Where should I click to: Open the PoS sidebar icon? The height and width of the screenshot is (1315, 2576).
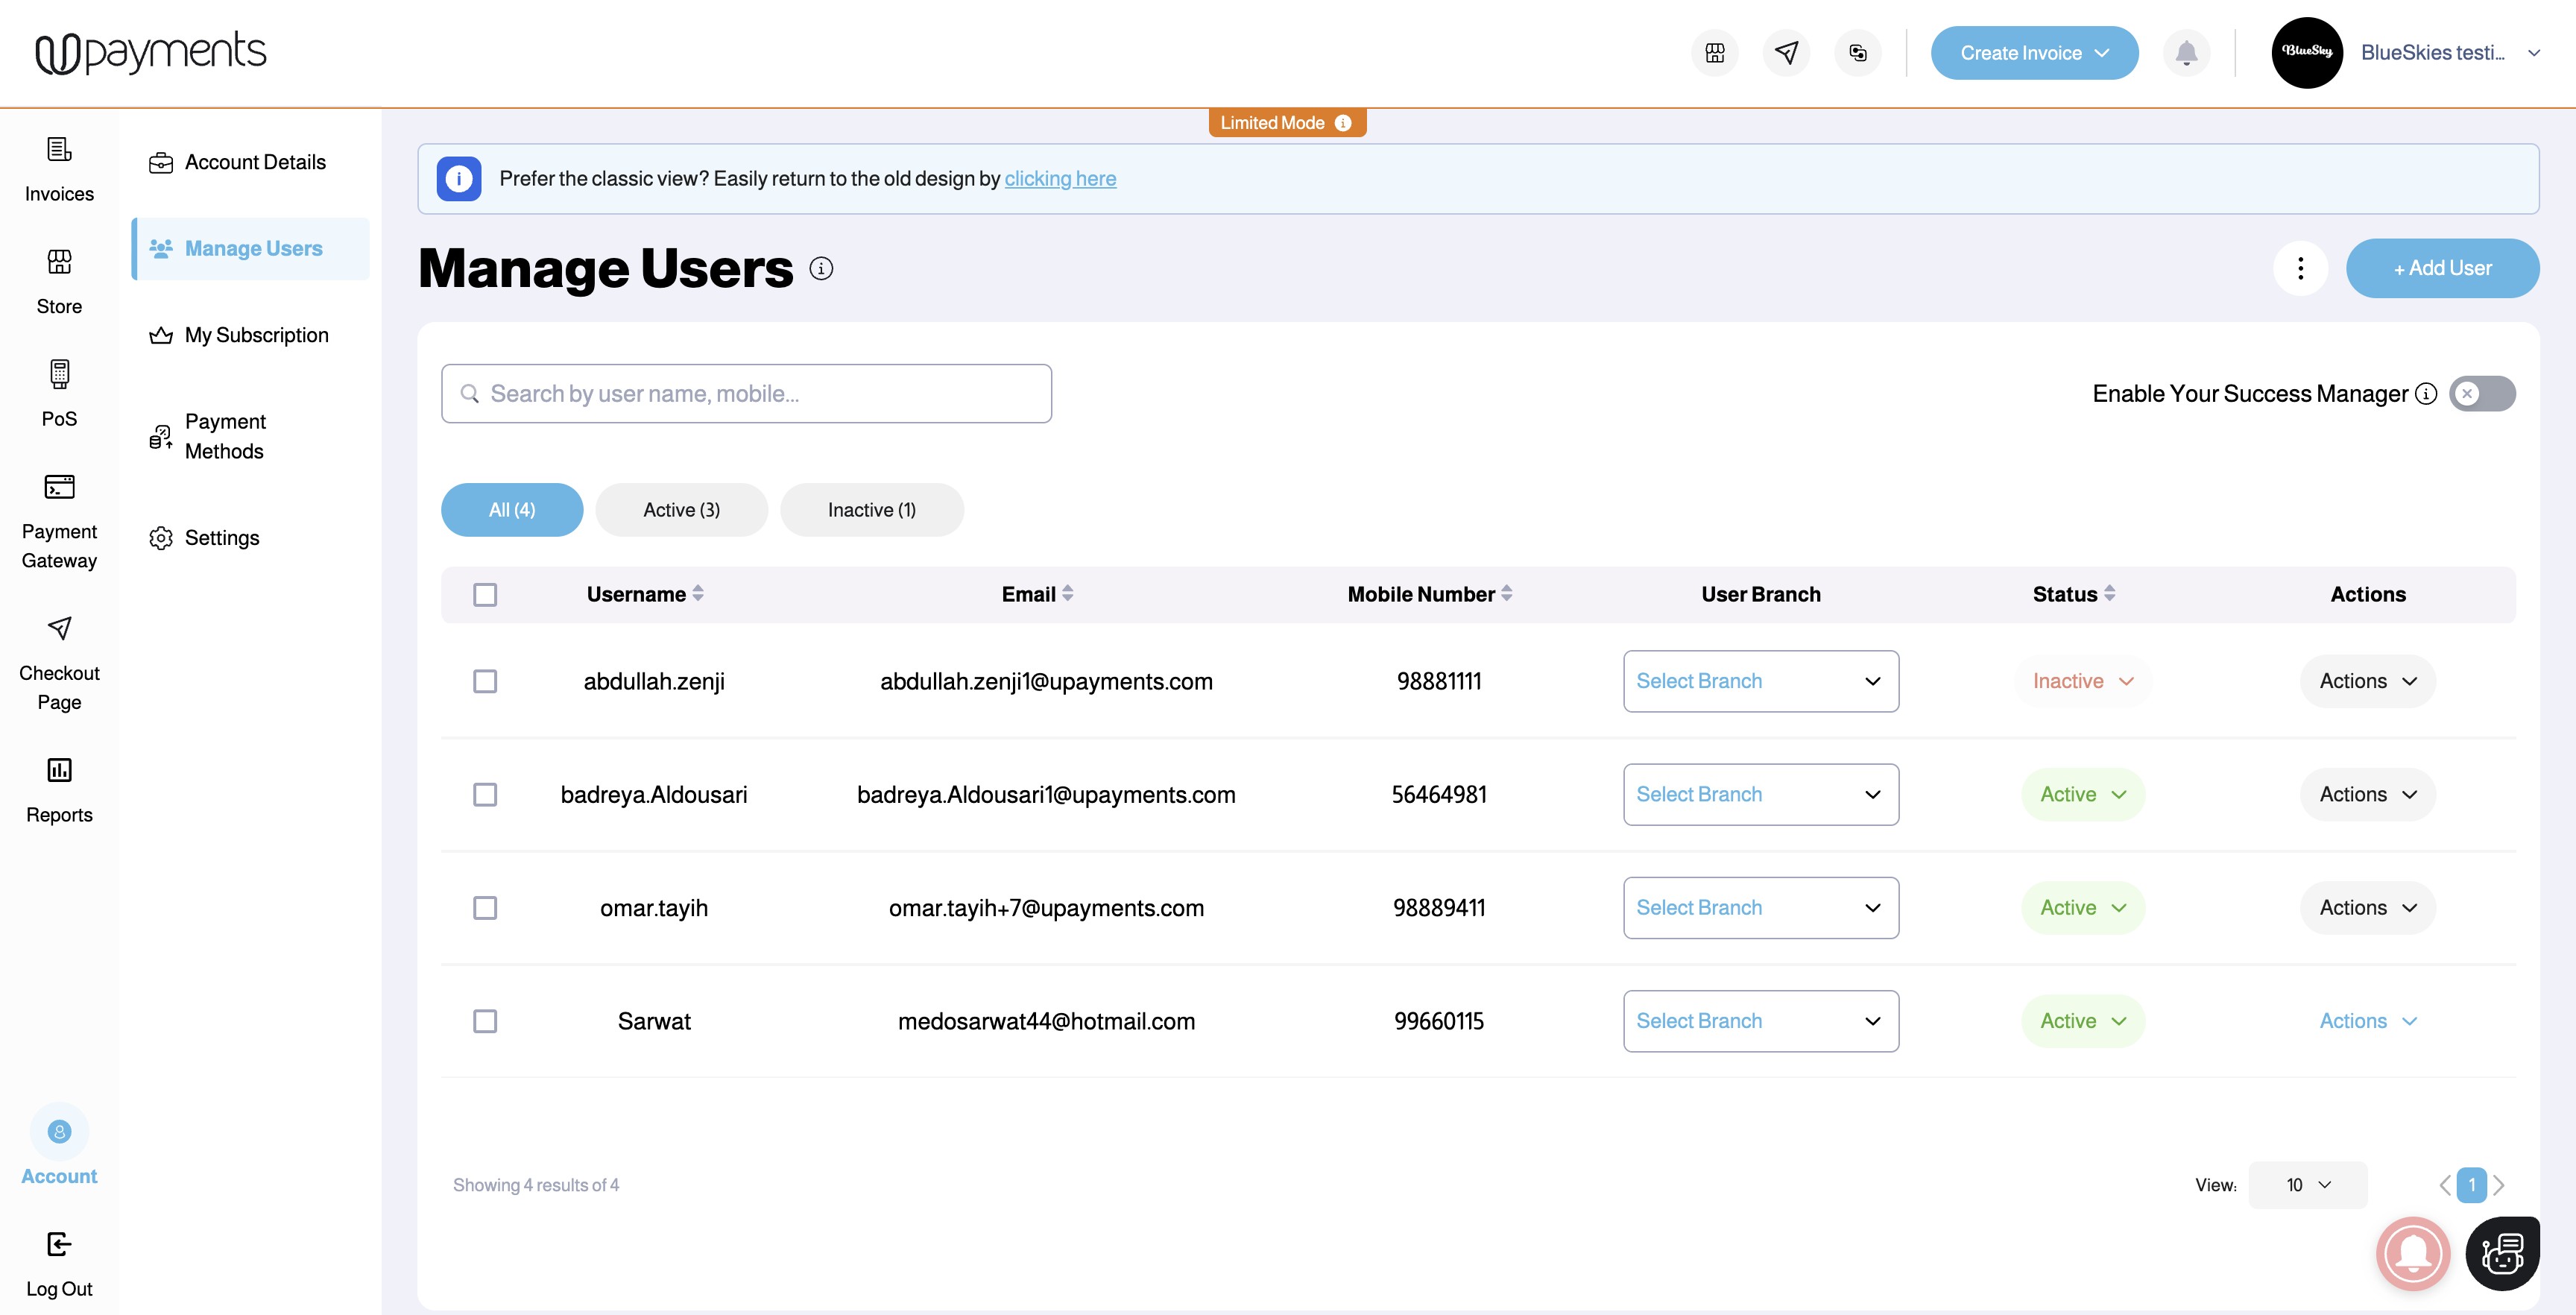[x=59, y=375]
